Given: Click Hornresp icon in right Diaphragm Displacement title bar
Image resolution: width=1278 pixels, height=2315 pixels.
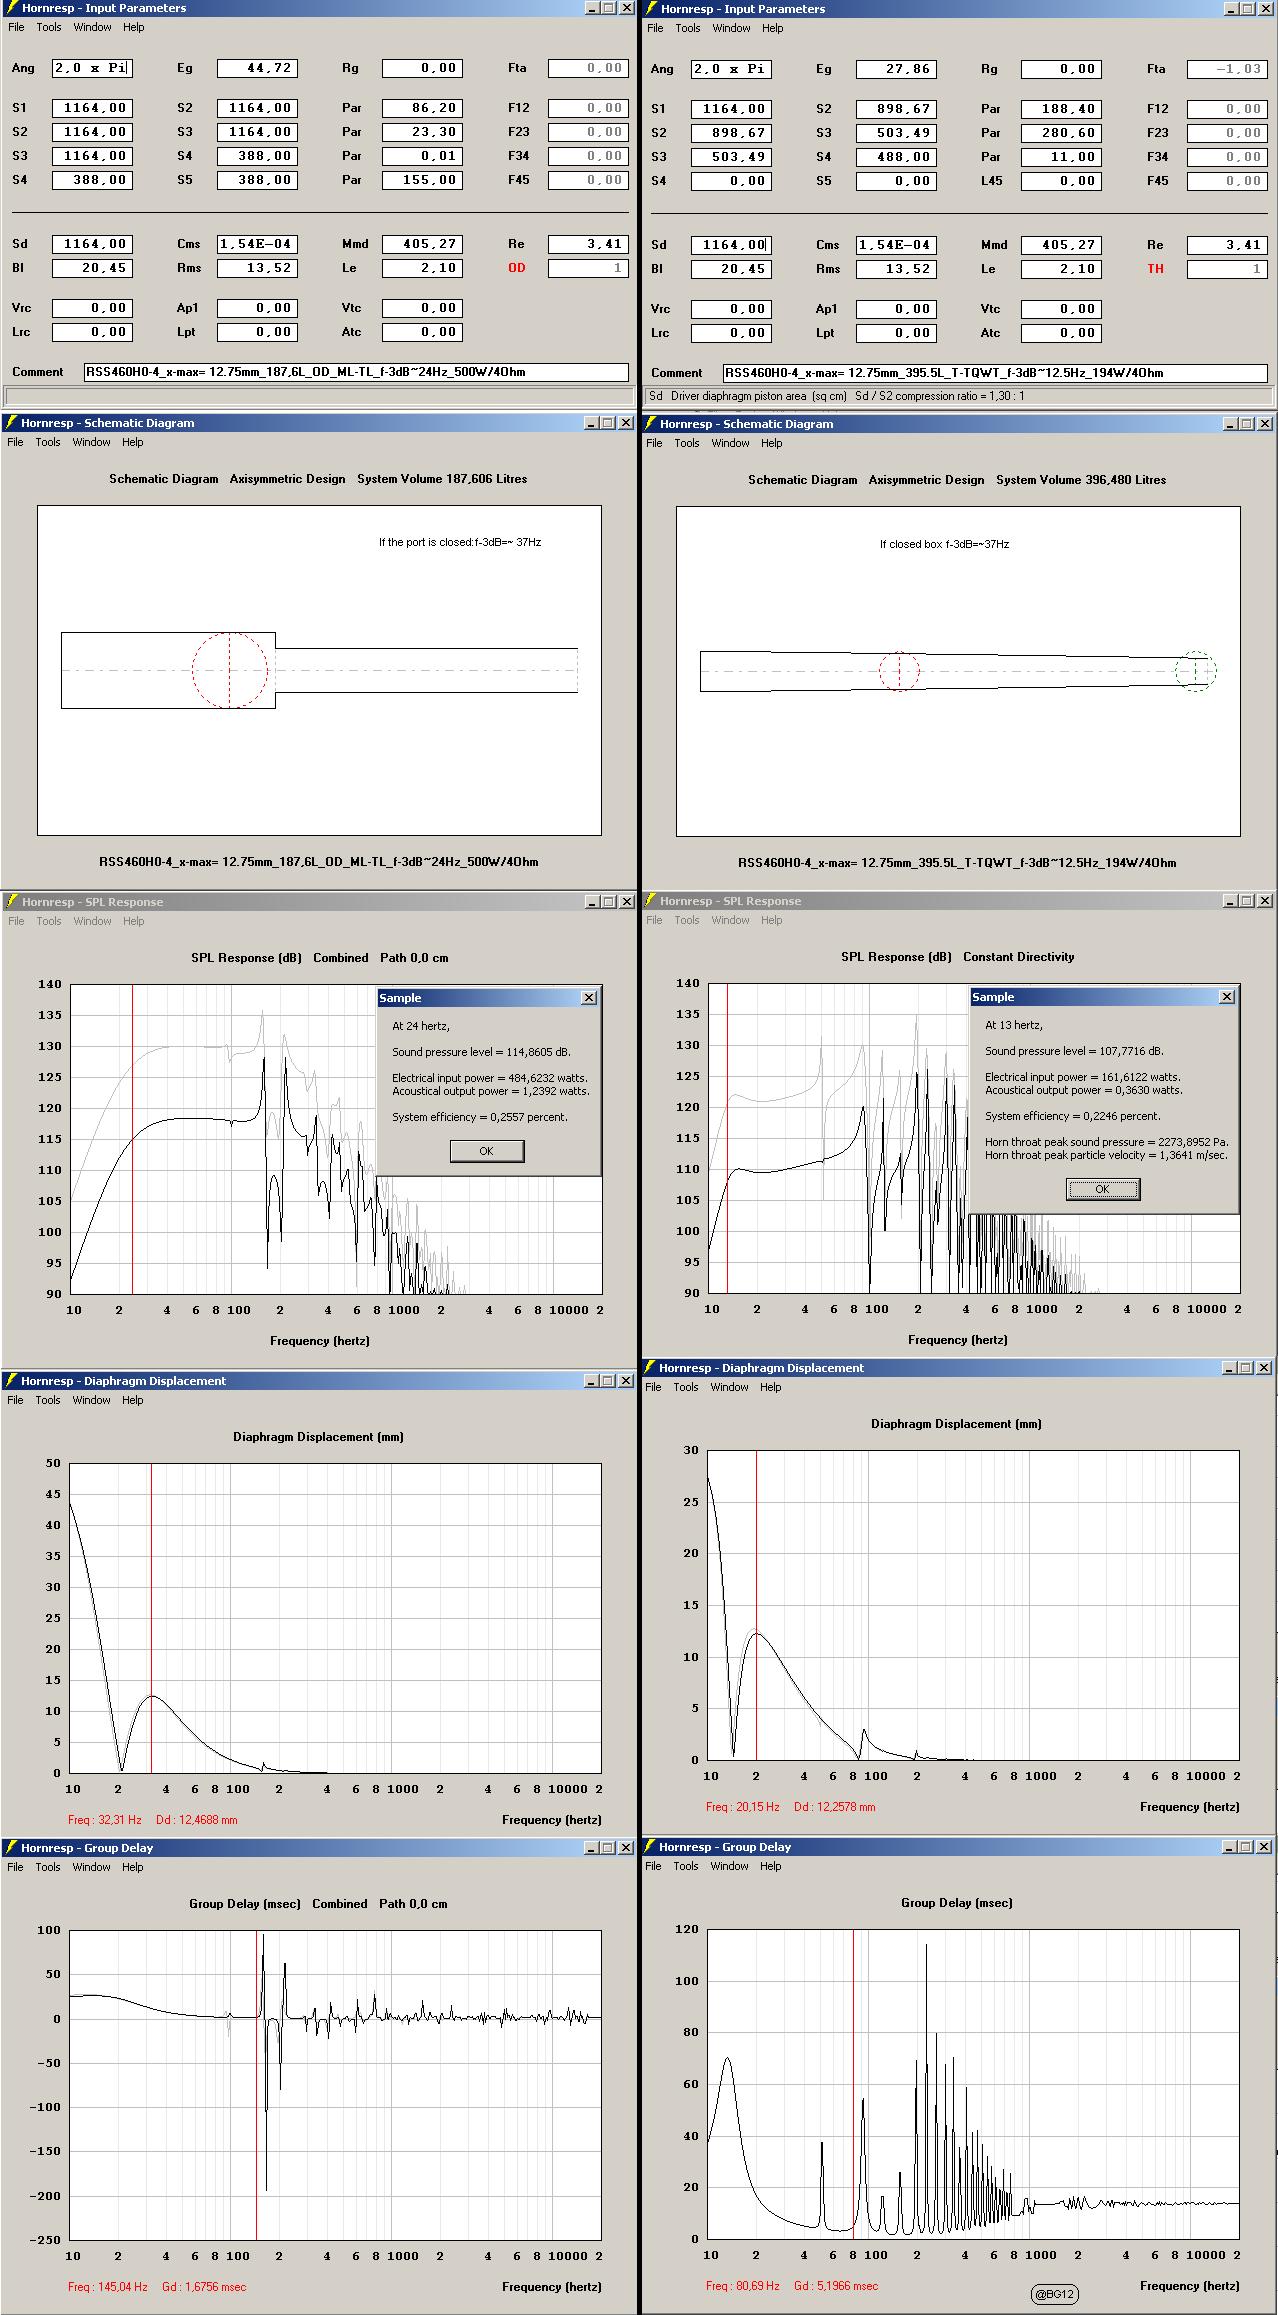Looking at the screenshot, I should point(649,1368).
